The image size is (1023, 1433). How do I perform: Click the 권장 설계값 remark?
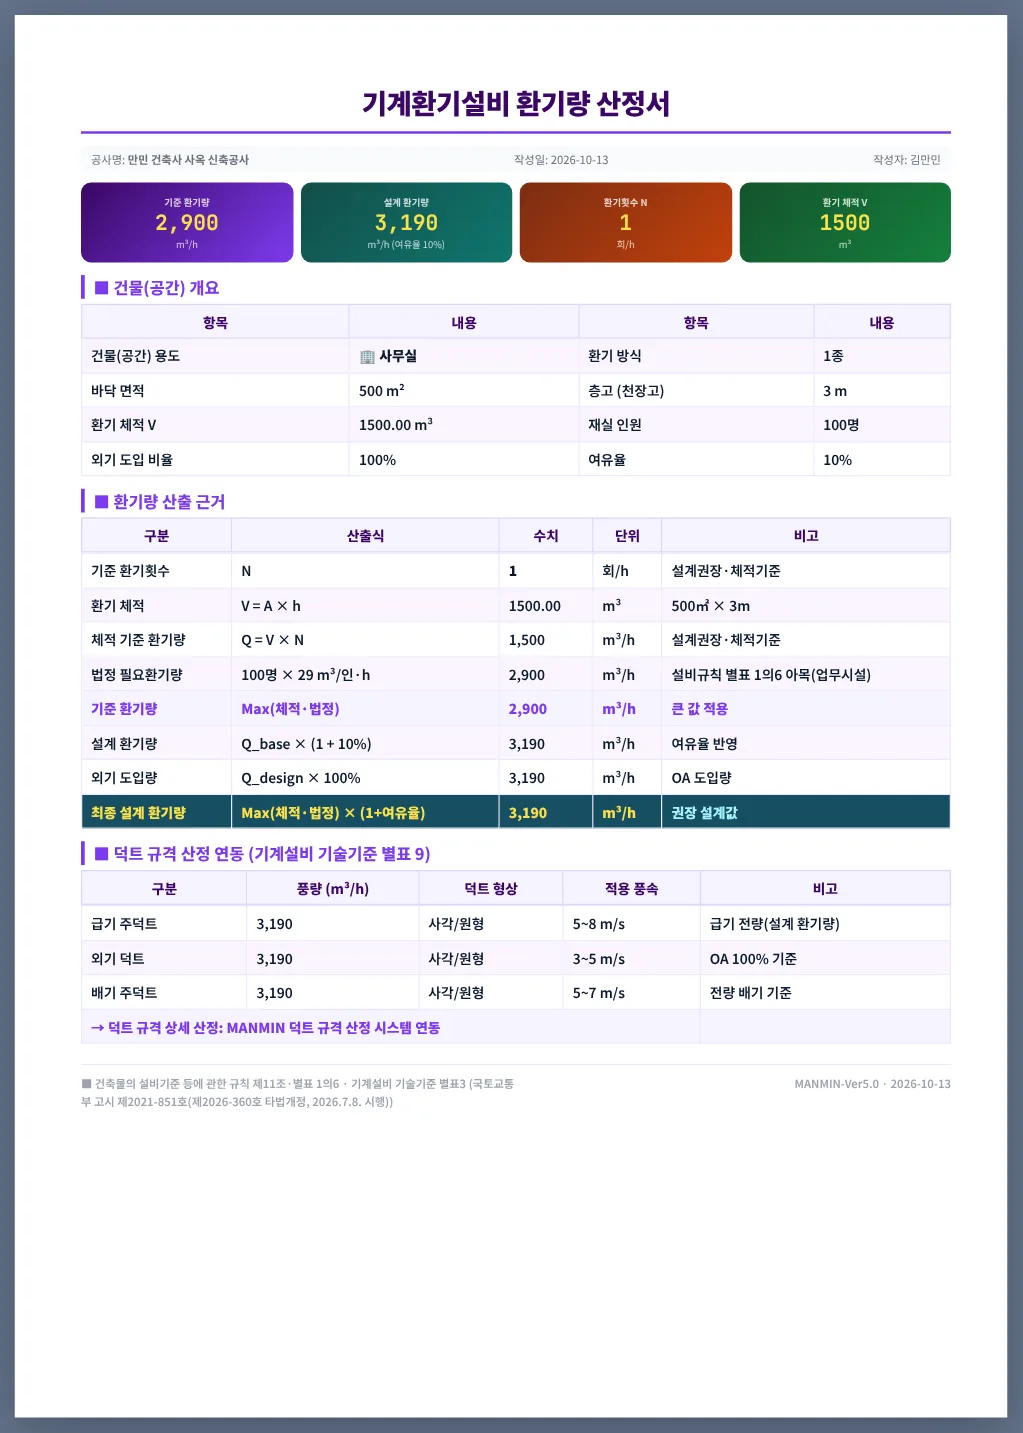click(x=704, y=813)
